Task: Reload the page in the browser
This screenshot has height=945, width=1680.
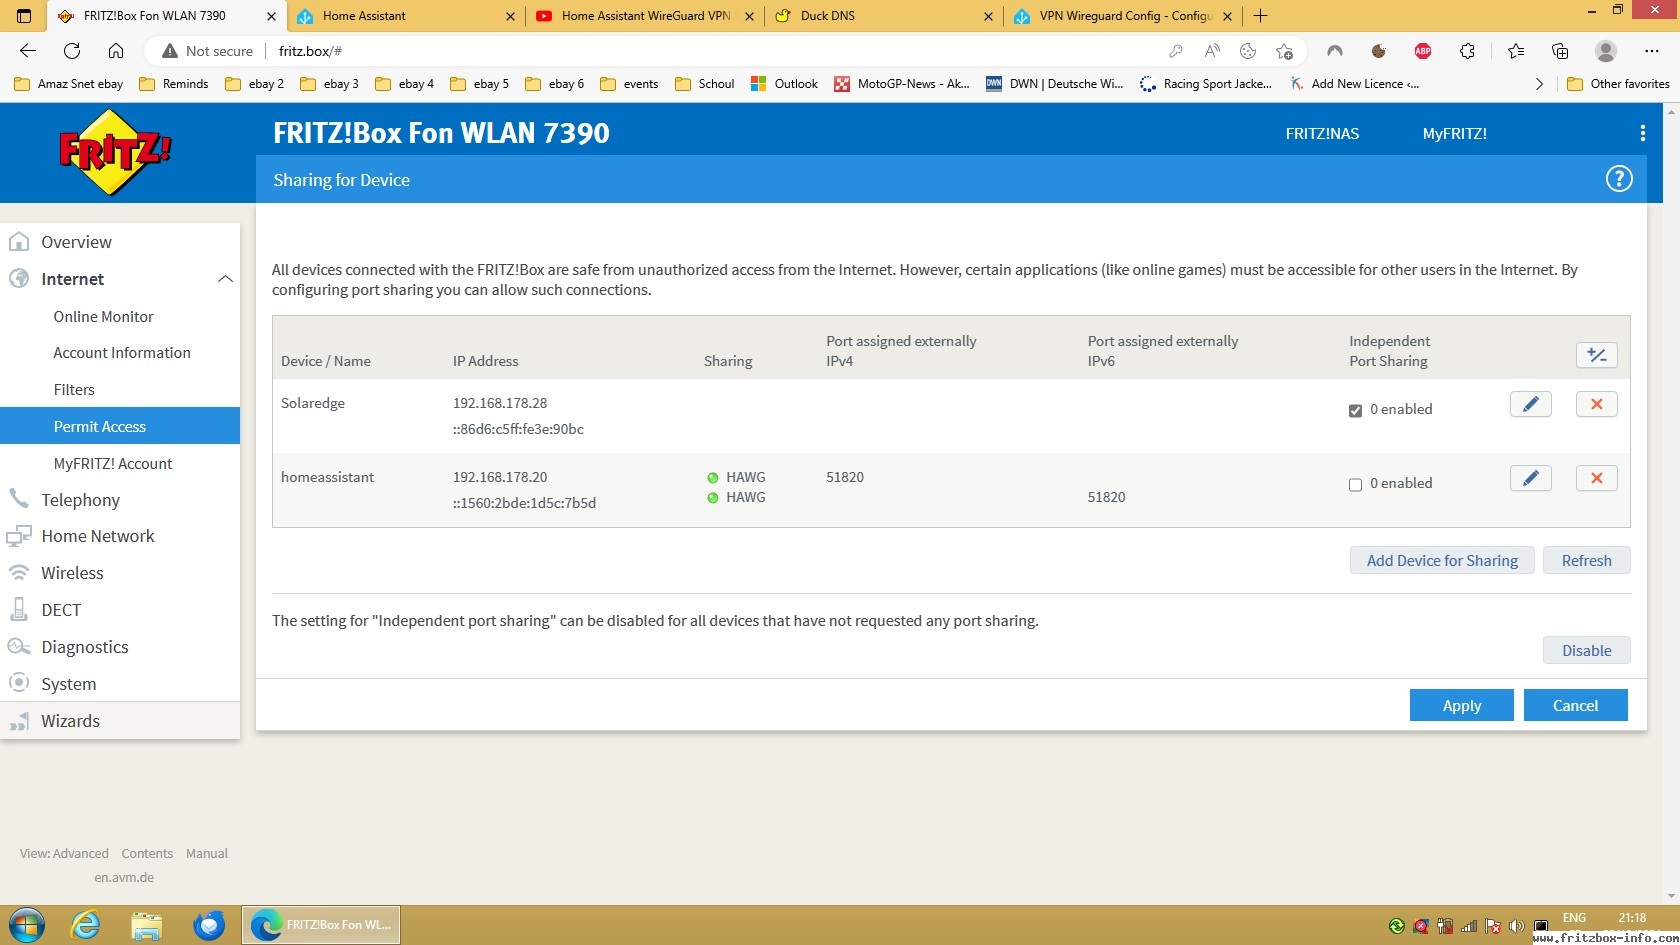Action: coord(72,51)
